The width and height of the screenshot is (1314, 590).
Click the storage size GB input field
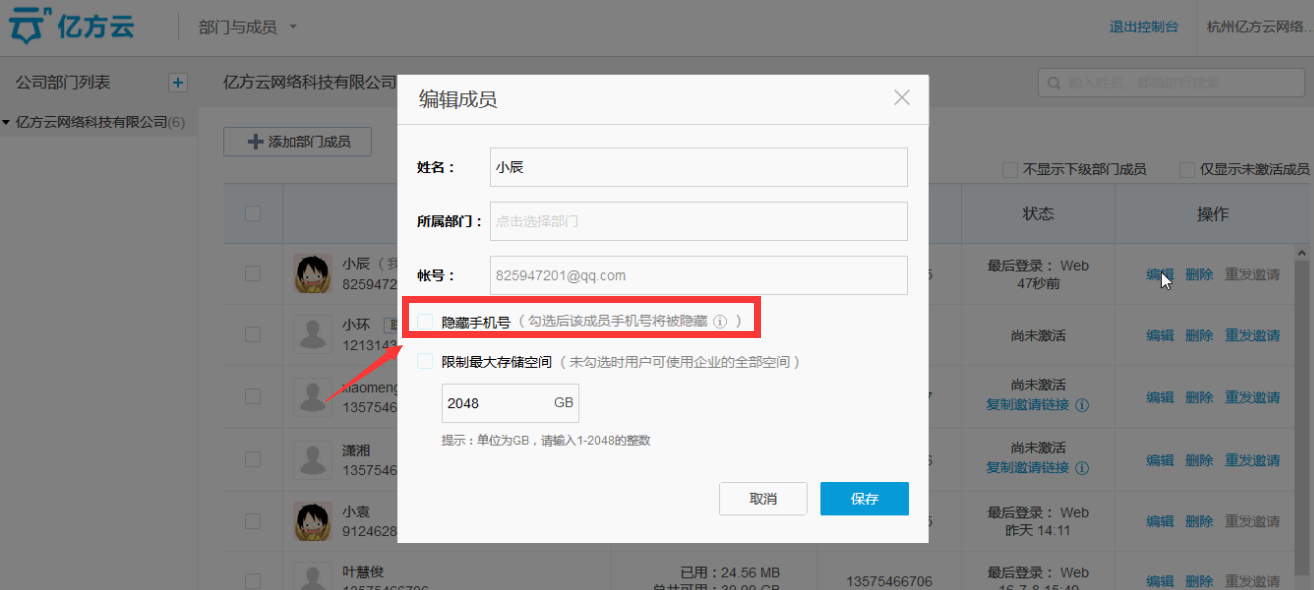click(497, 403)
